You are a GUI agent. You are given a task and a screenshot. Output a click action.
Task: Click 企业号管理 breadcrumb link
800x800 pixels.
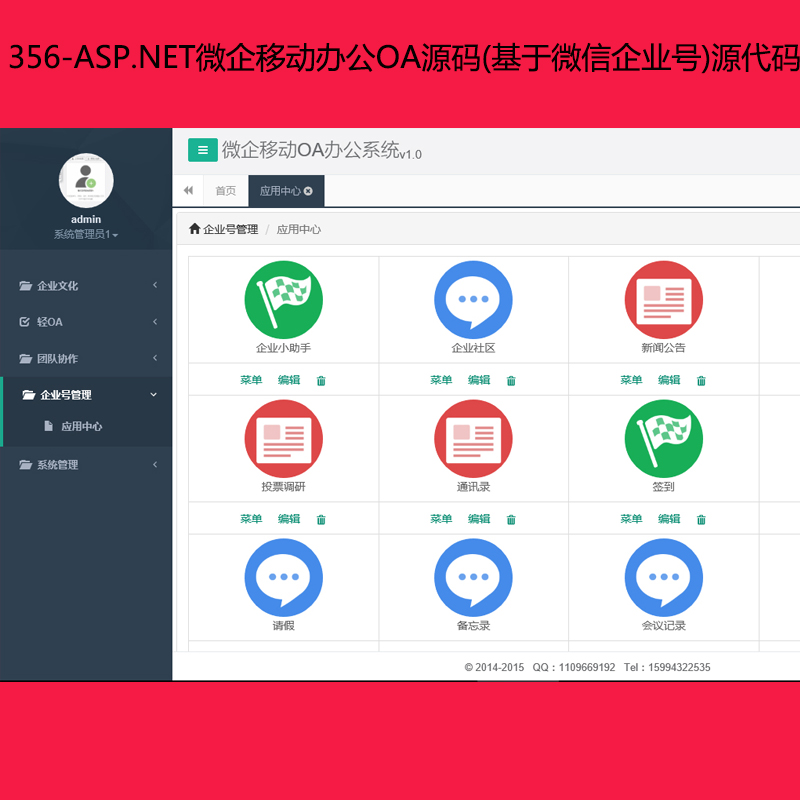coord(231,230)
